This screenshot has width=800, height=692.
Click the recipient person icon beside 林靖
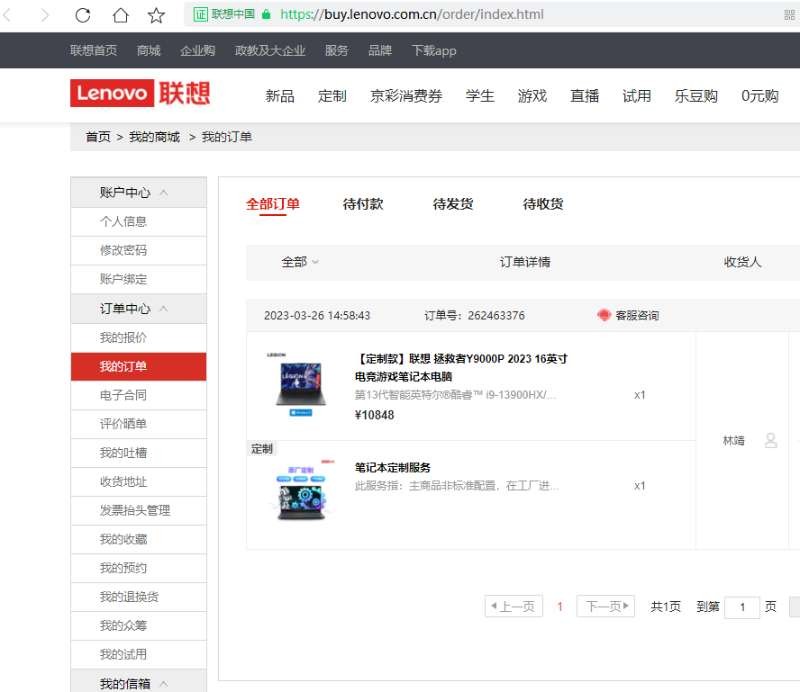770,440
